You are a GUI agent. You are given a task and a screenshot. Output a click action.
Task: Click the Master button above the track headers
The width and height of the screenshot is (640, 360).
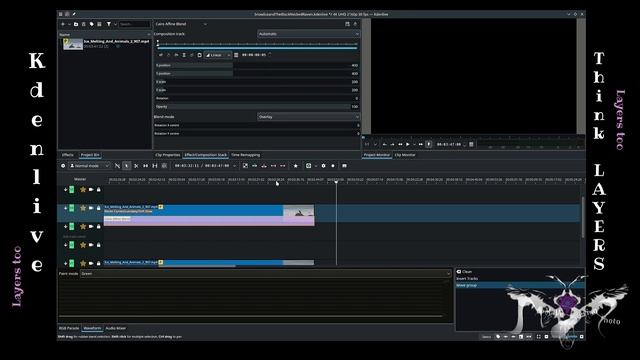pyautogui.click(x=80, y=179)
